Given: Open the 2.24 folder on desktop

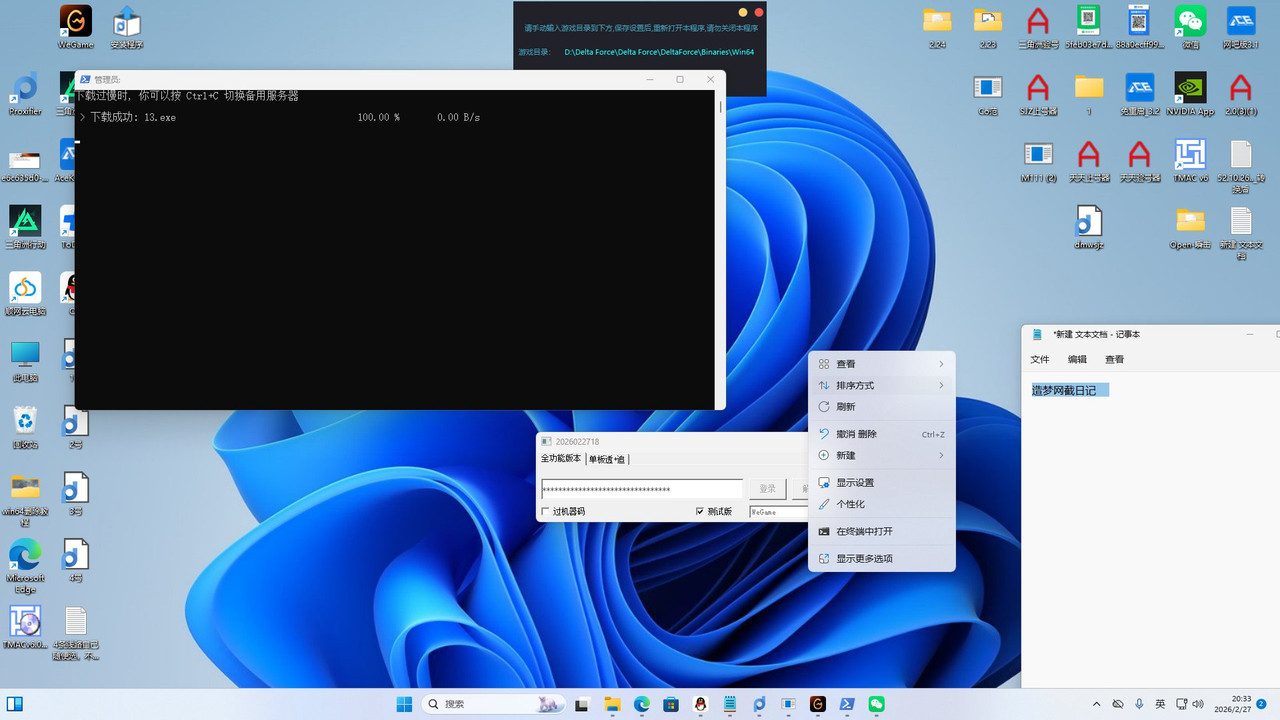Looking at the screenshot, I should tap(937, 26).
